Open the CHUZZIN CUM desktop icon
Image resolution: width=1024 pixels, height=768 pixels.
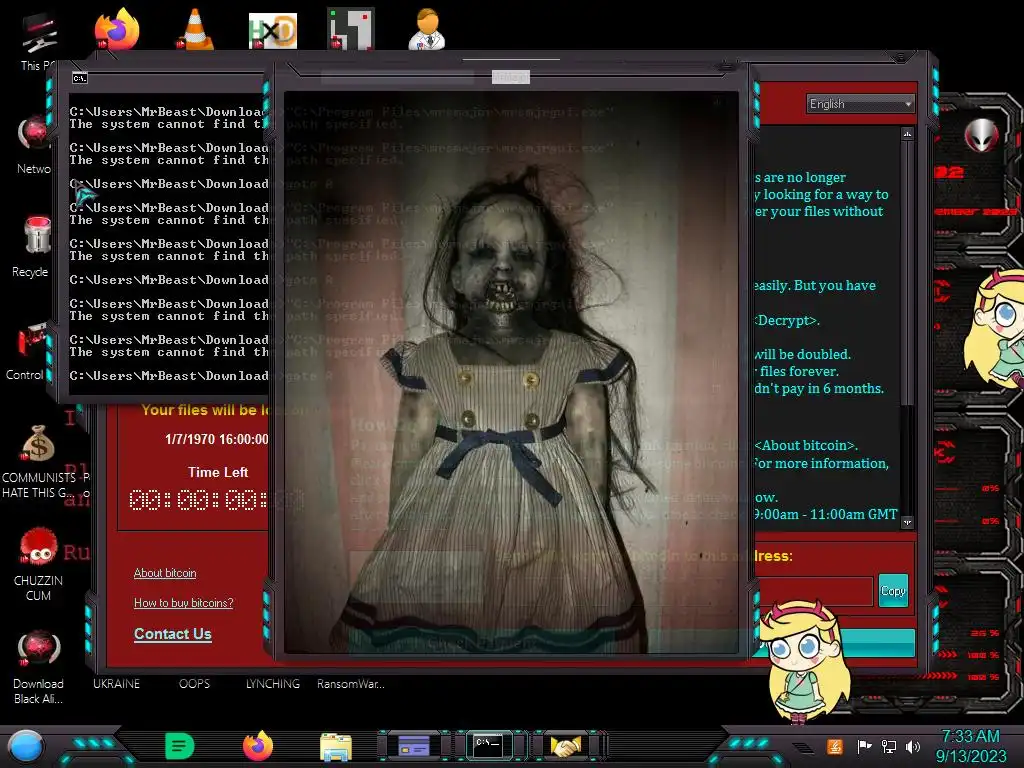(38, 547)
